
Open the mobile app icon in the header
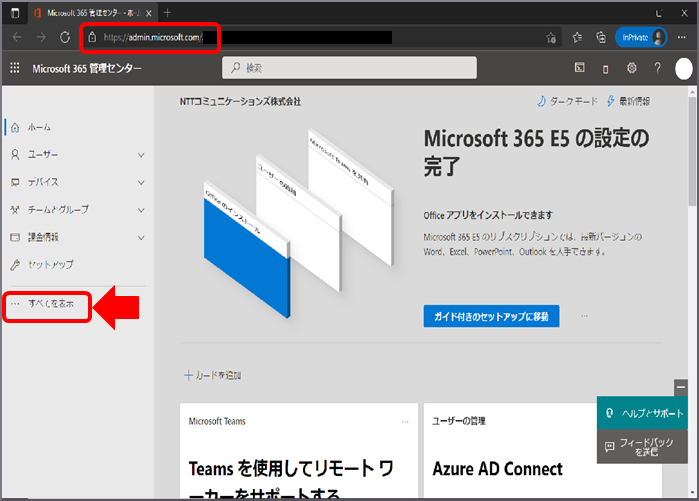605,69
